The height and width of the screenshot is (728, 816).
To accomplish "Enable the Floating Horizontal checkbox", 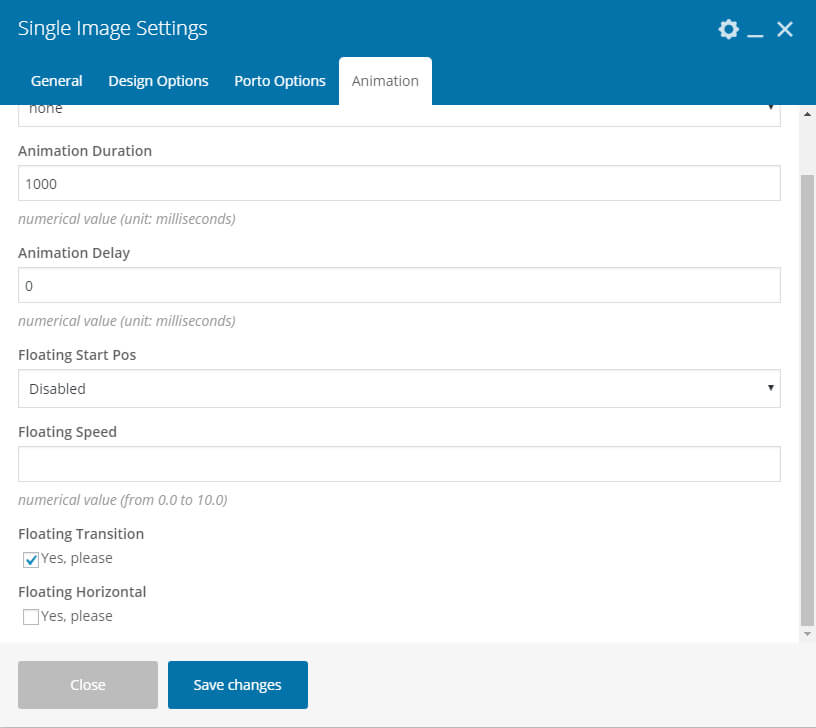I will tap(31, 617).
